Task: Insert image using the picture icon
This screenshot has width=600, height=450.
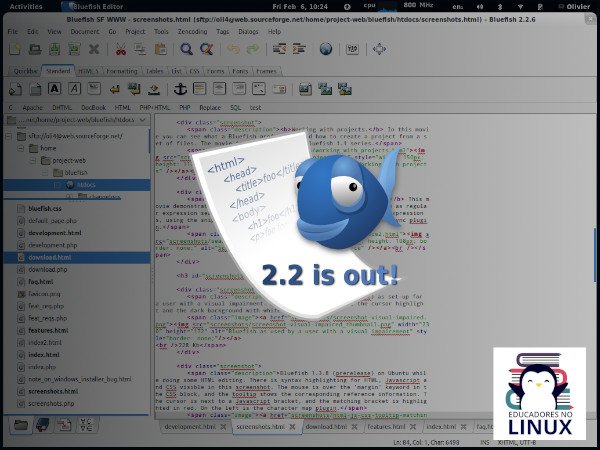Action: tap(305, 89)
